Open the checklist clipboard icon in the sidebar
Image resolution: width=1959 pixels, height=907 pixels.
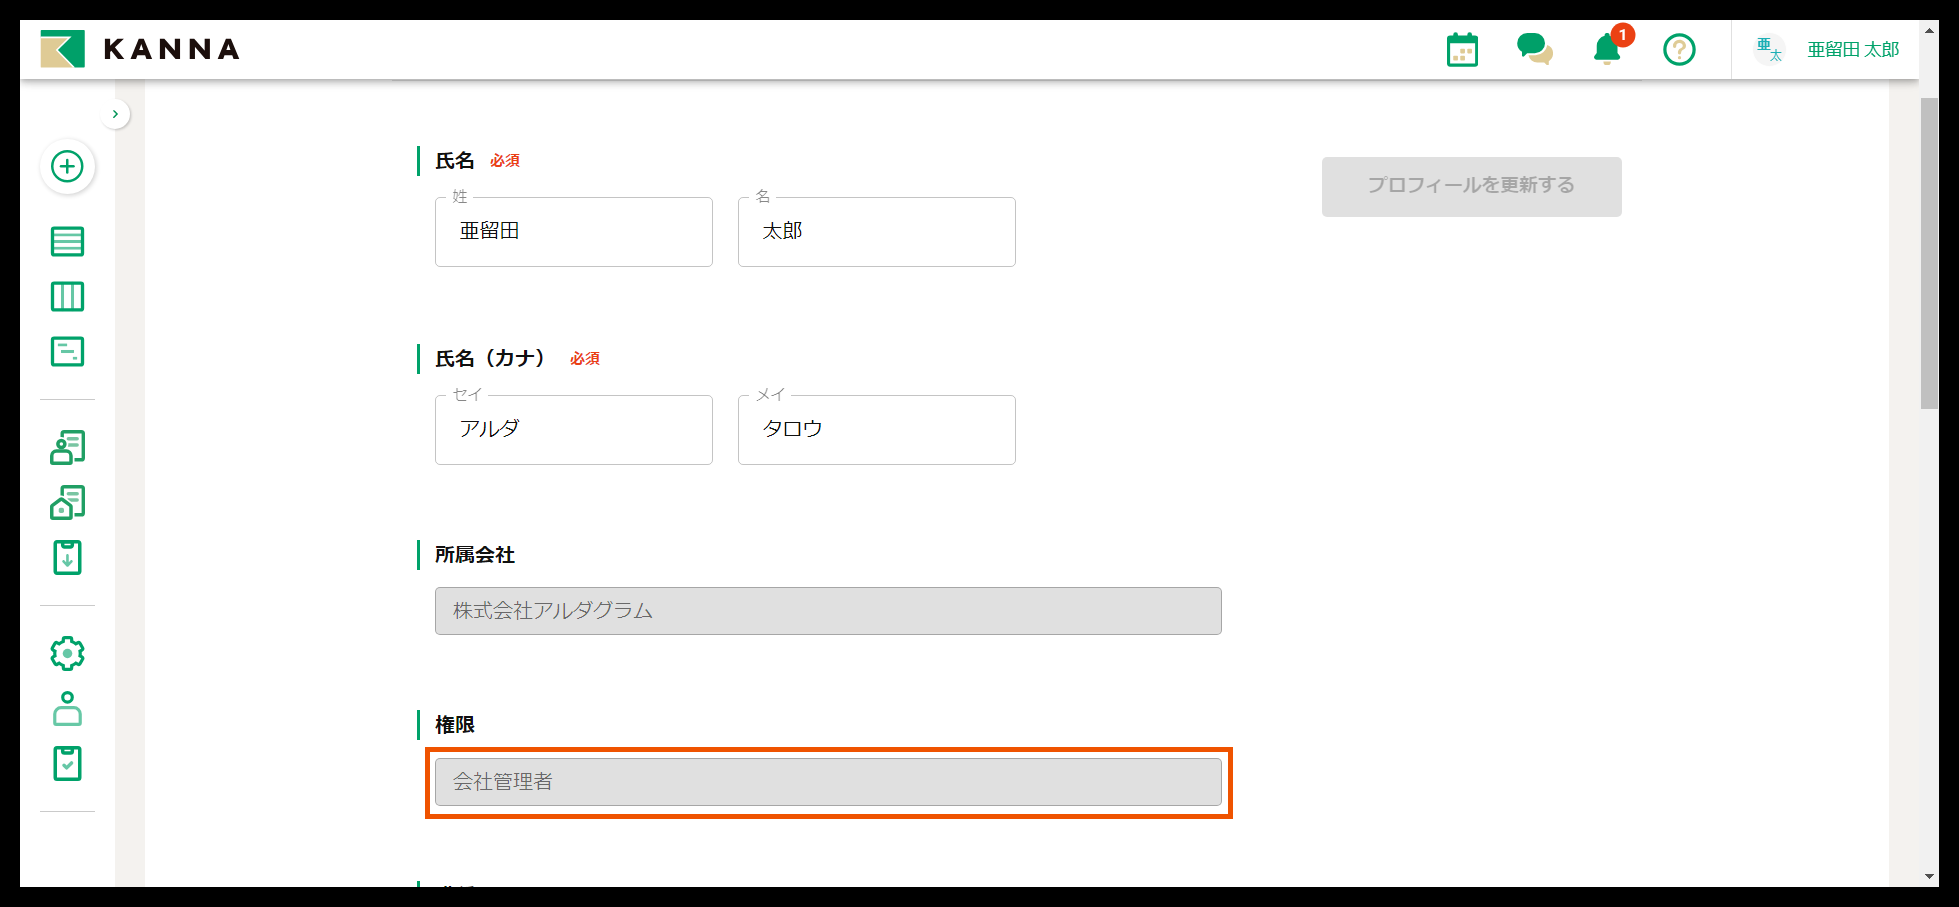(67, 763)
